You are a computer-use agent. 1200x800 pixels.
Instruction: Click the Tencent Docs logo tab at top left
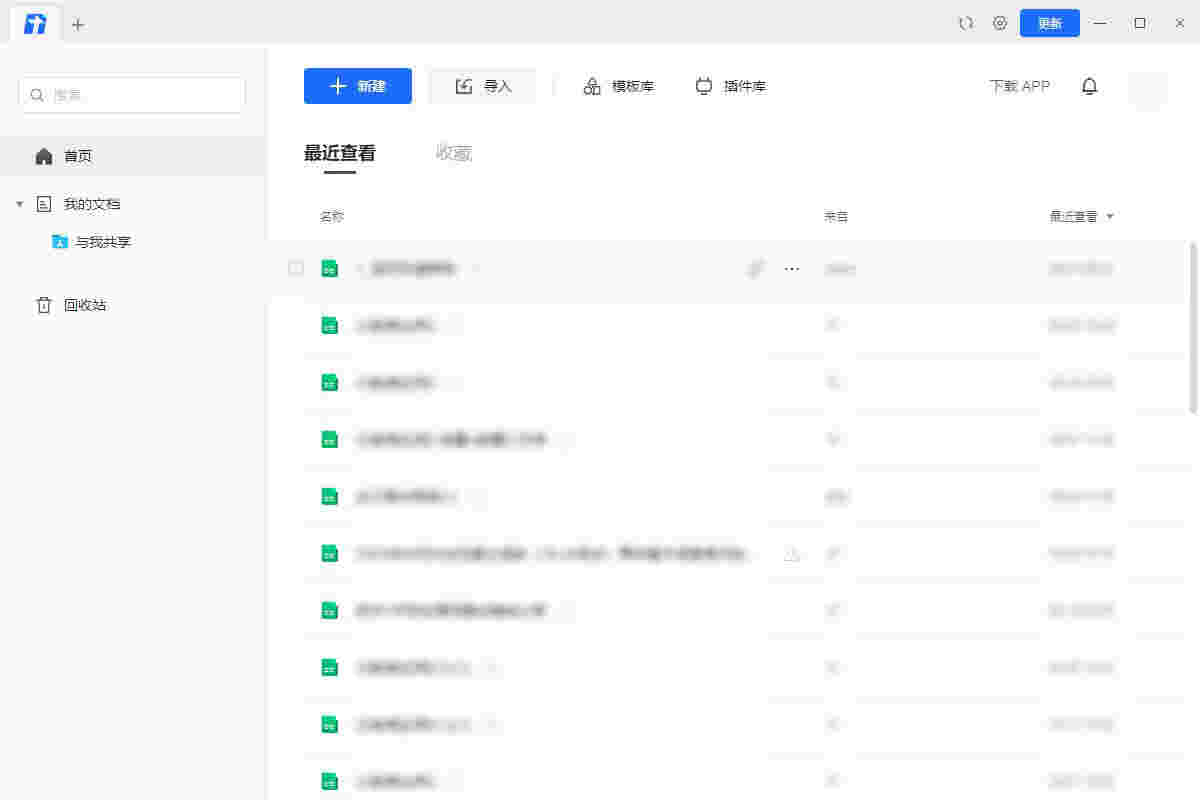[x=35, y=23]
